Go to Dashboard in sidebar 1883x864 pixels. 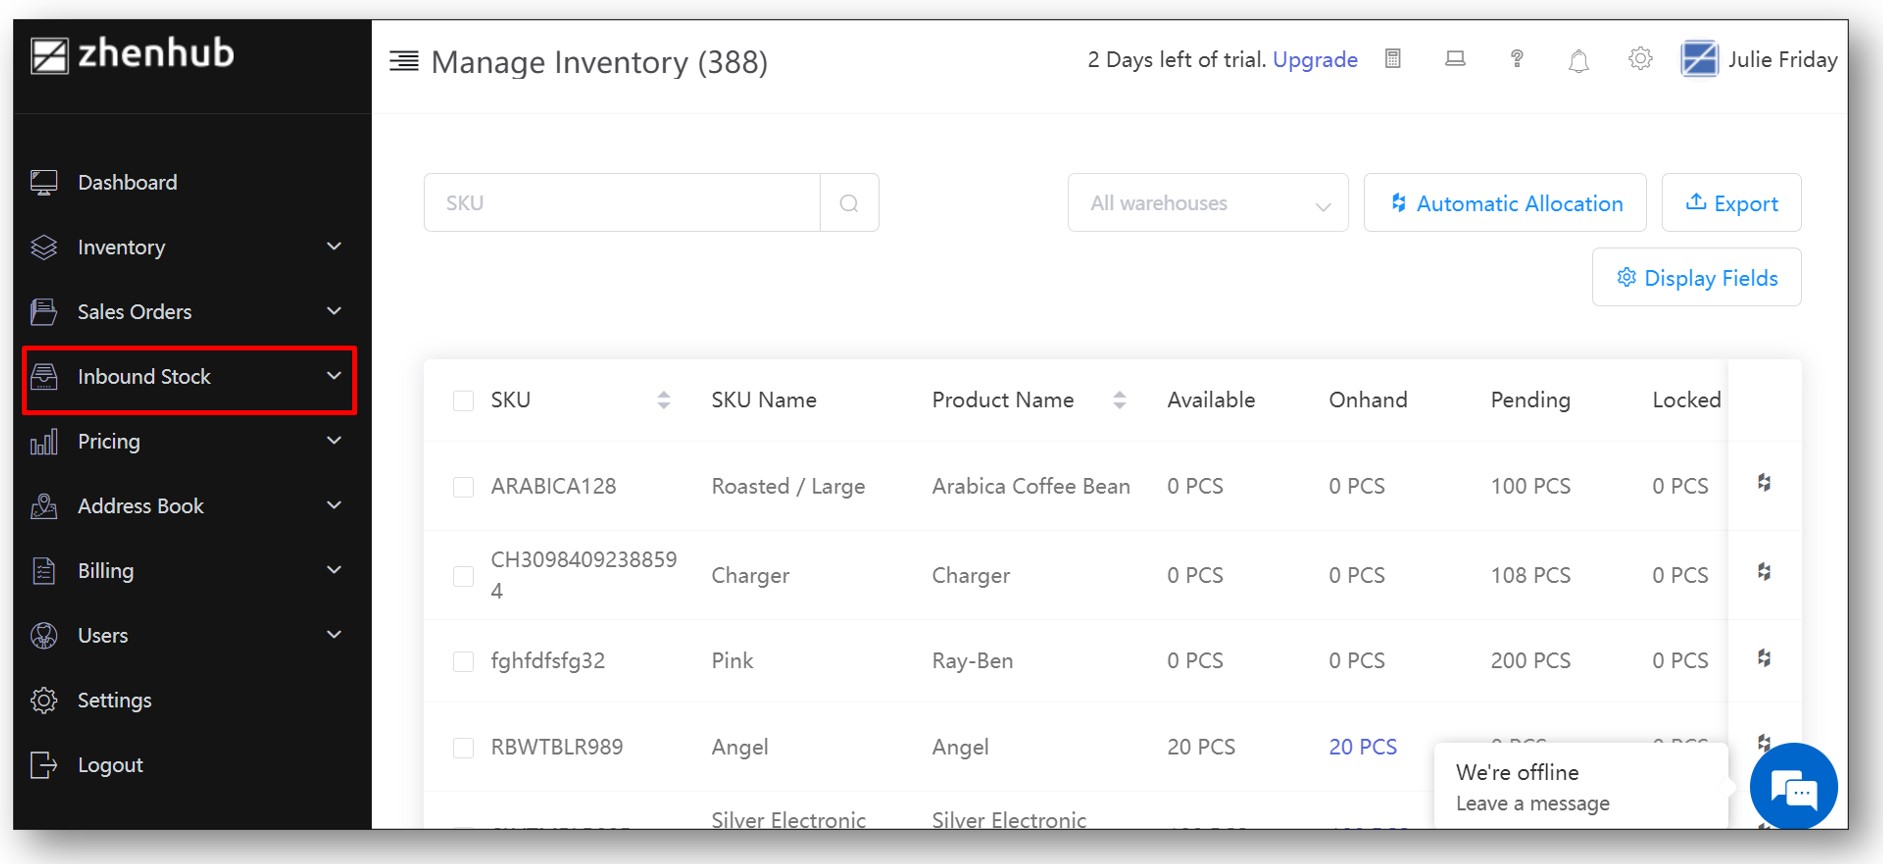pyautogui.click(x=127, y=183)
